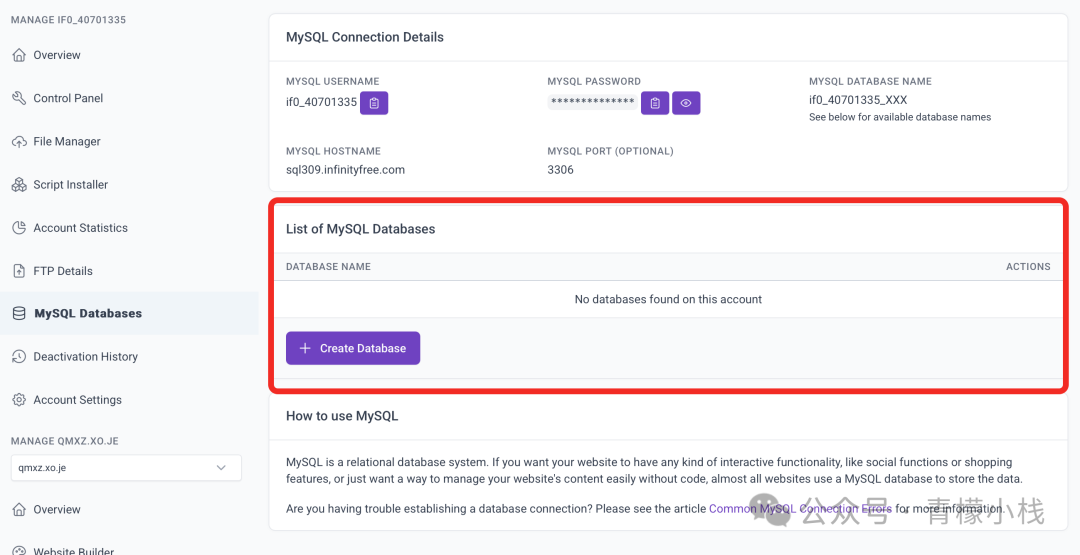Open the qmxz.xo.je domain dropdown

pos(126,468)
